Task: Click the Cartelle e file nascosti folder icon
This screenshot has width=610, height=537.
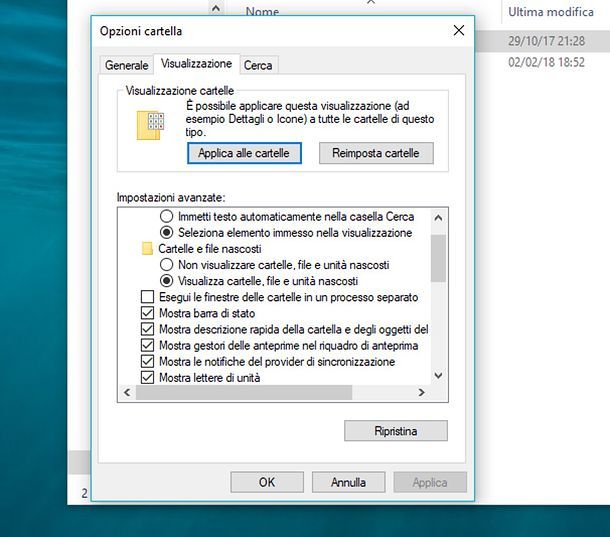Action: coord(147,249)
